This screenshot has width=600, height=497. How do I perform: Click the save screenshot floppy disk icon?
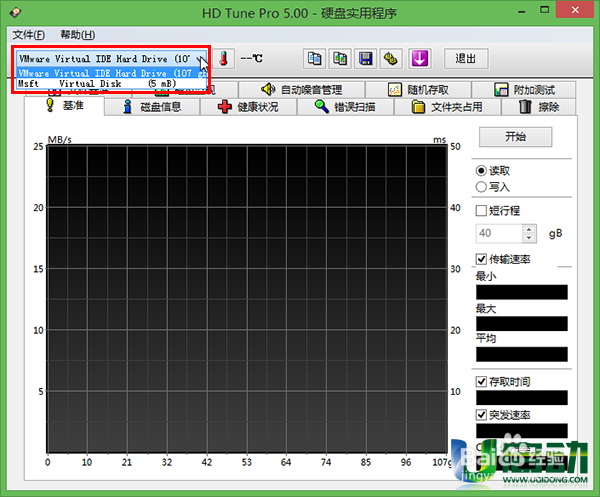[366, 59]
